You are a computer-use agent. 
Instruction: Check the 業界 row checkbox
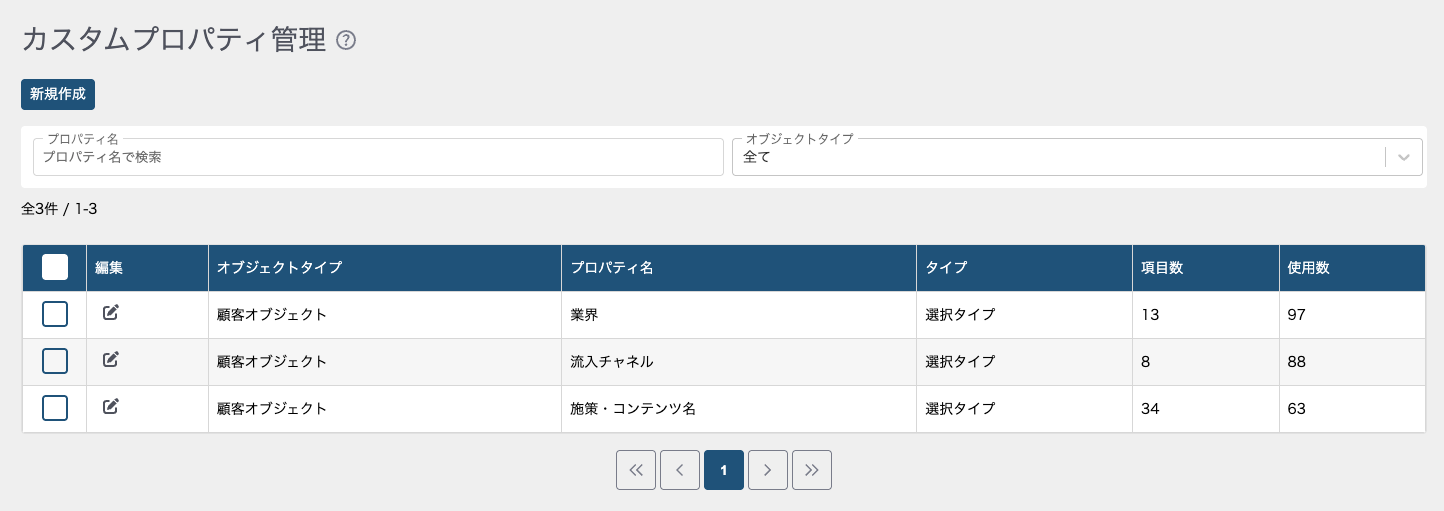point(55,314)
